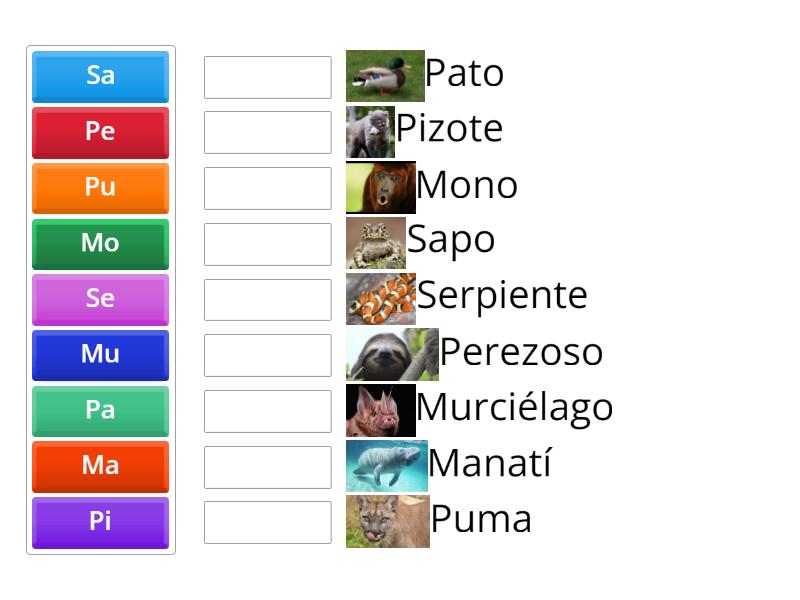Pick the teal 'Pa' syllable tile
Image resolution: width=800 pixels, height=600 pixels.
click(x=100, y=410)
